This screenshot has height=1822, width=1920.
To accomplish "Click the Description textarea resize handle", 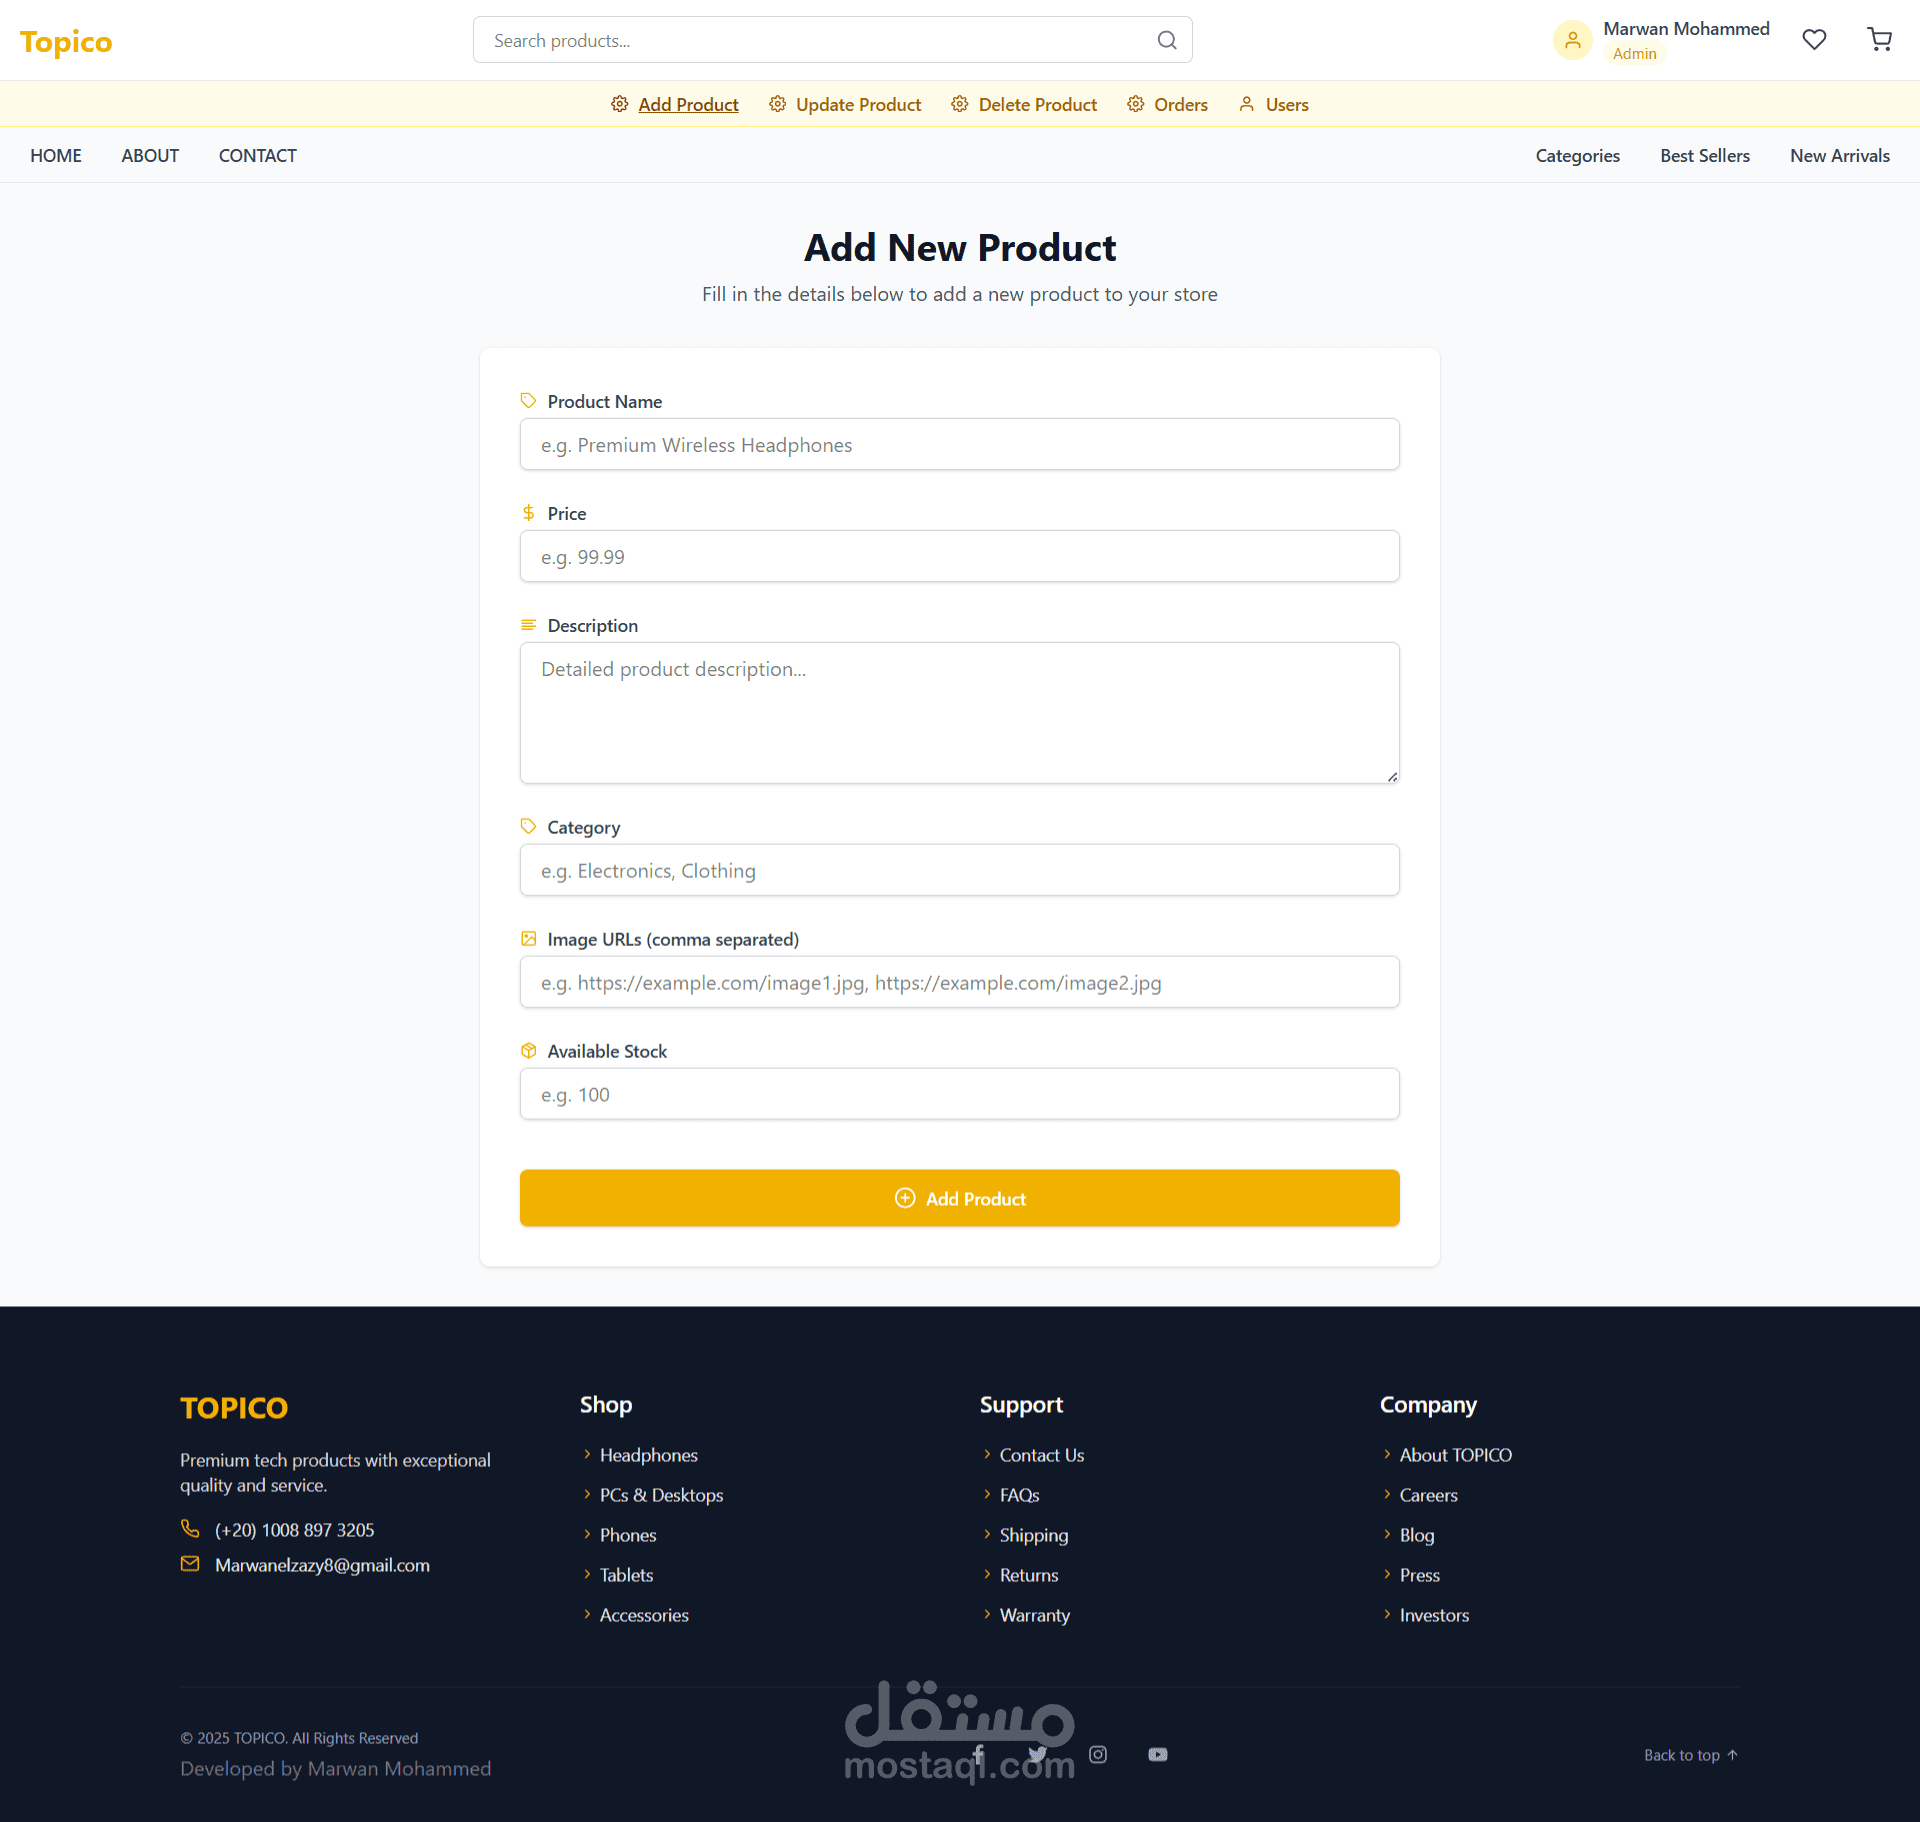I will (x=1392, y=776).
